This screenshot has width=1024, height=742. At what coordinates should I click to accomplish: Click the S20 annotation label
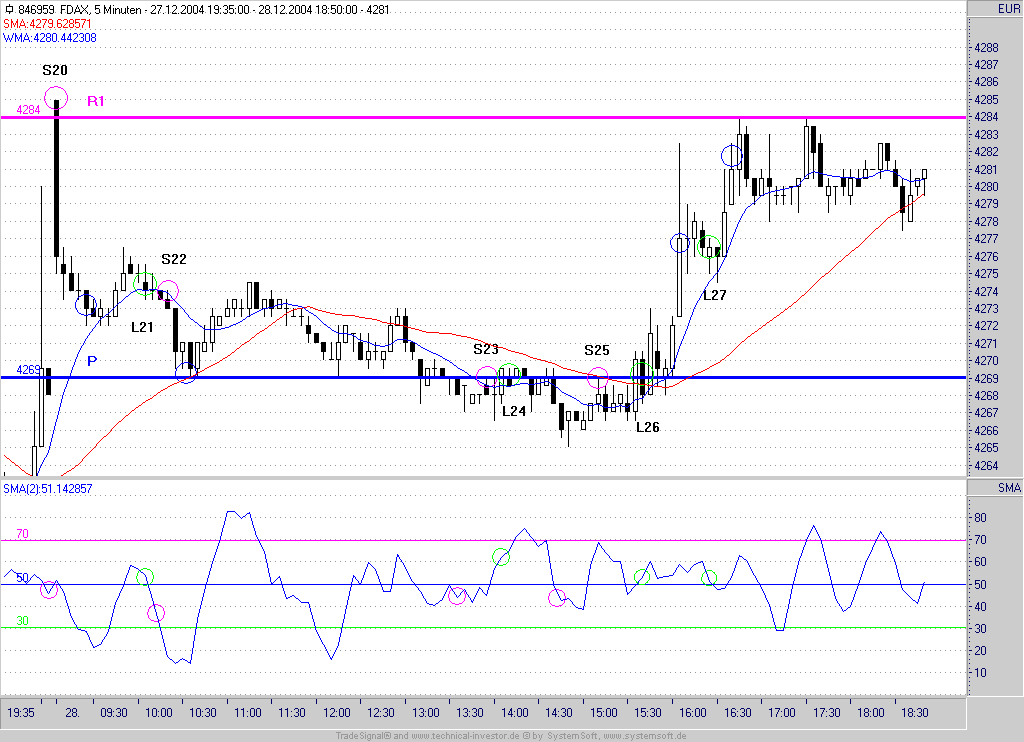[x=55, y=71]
